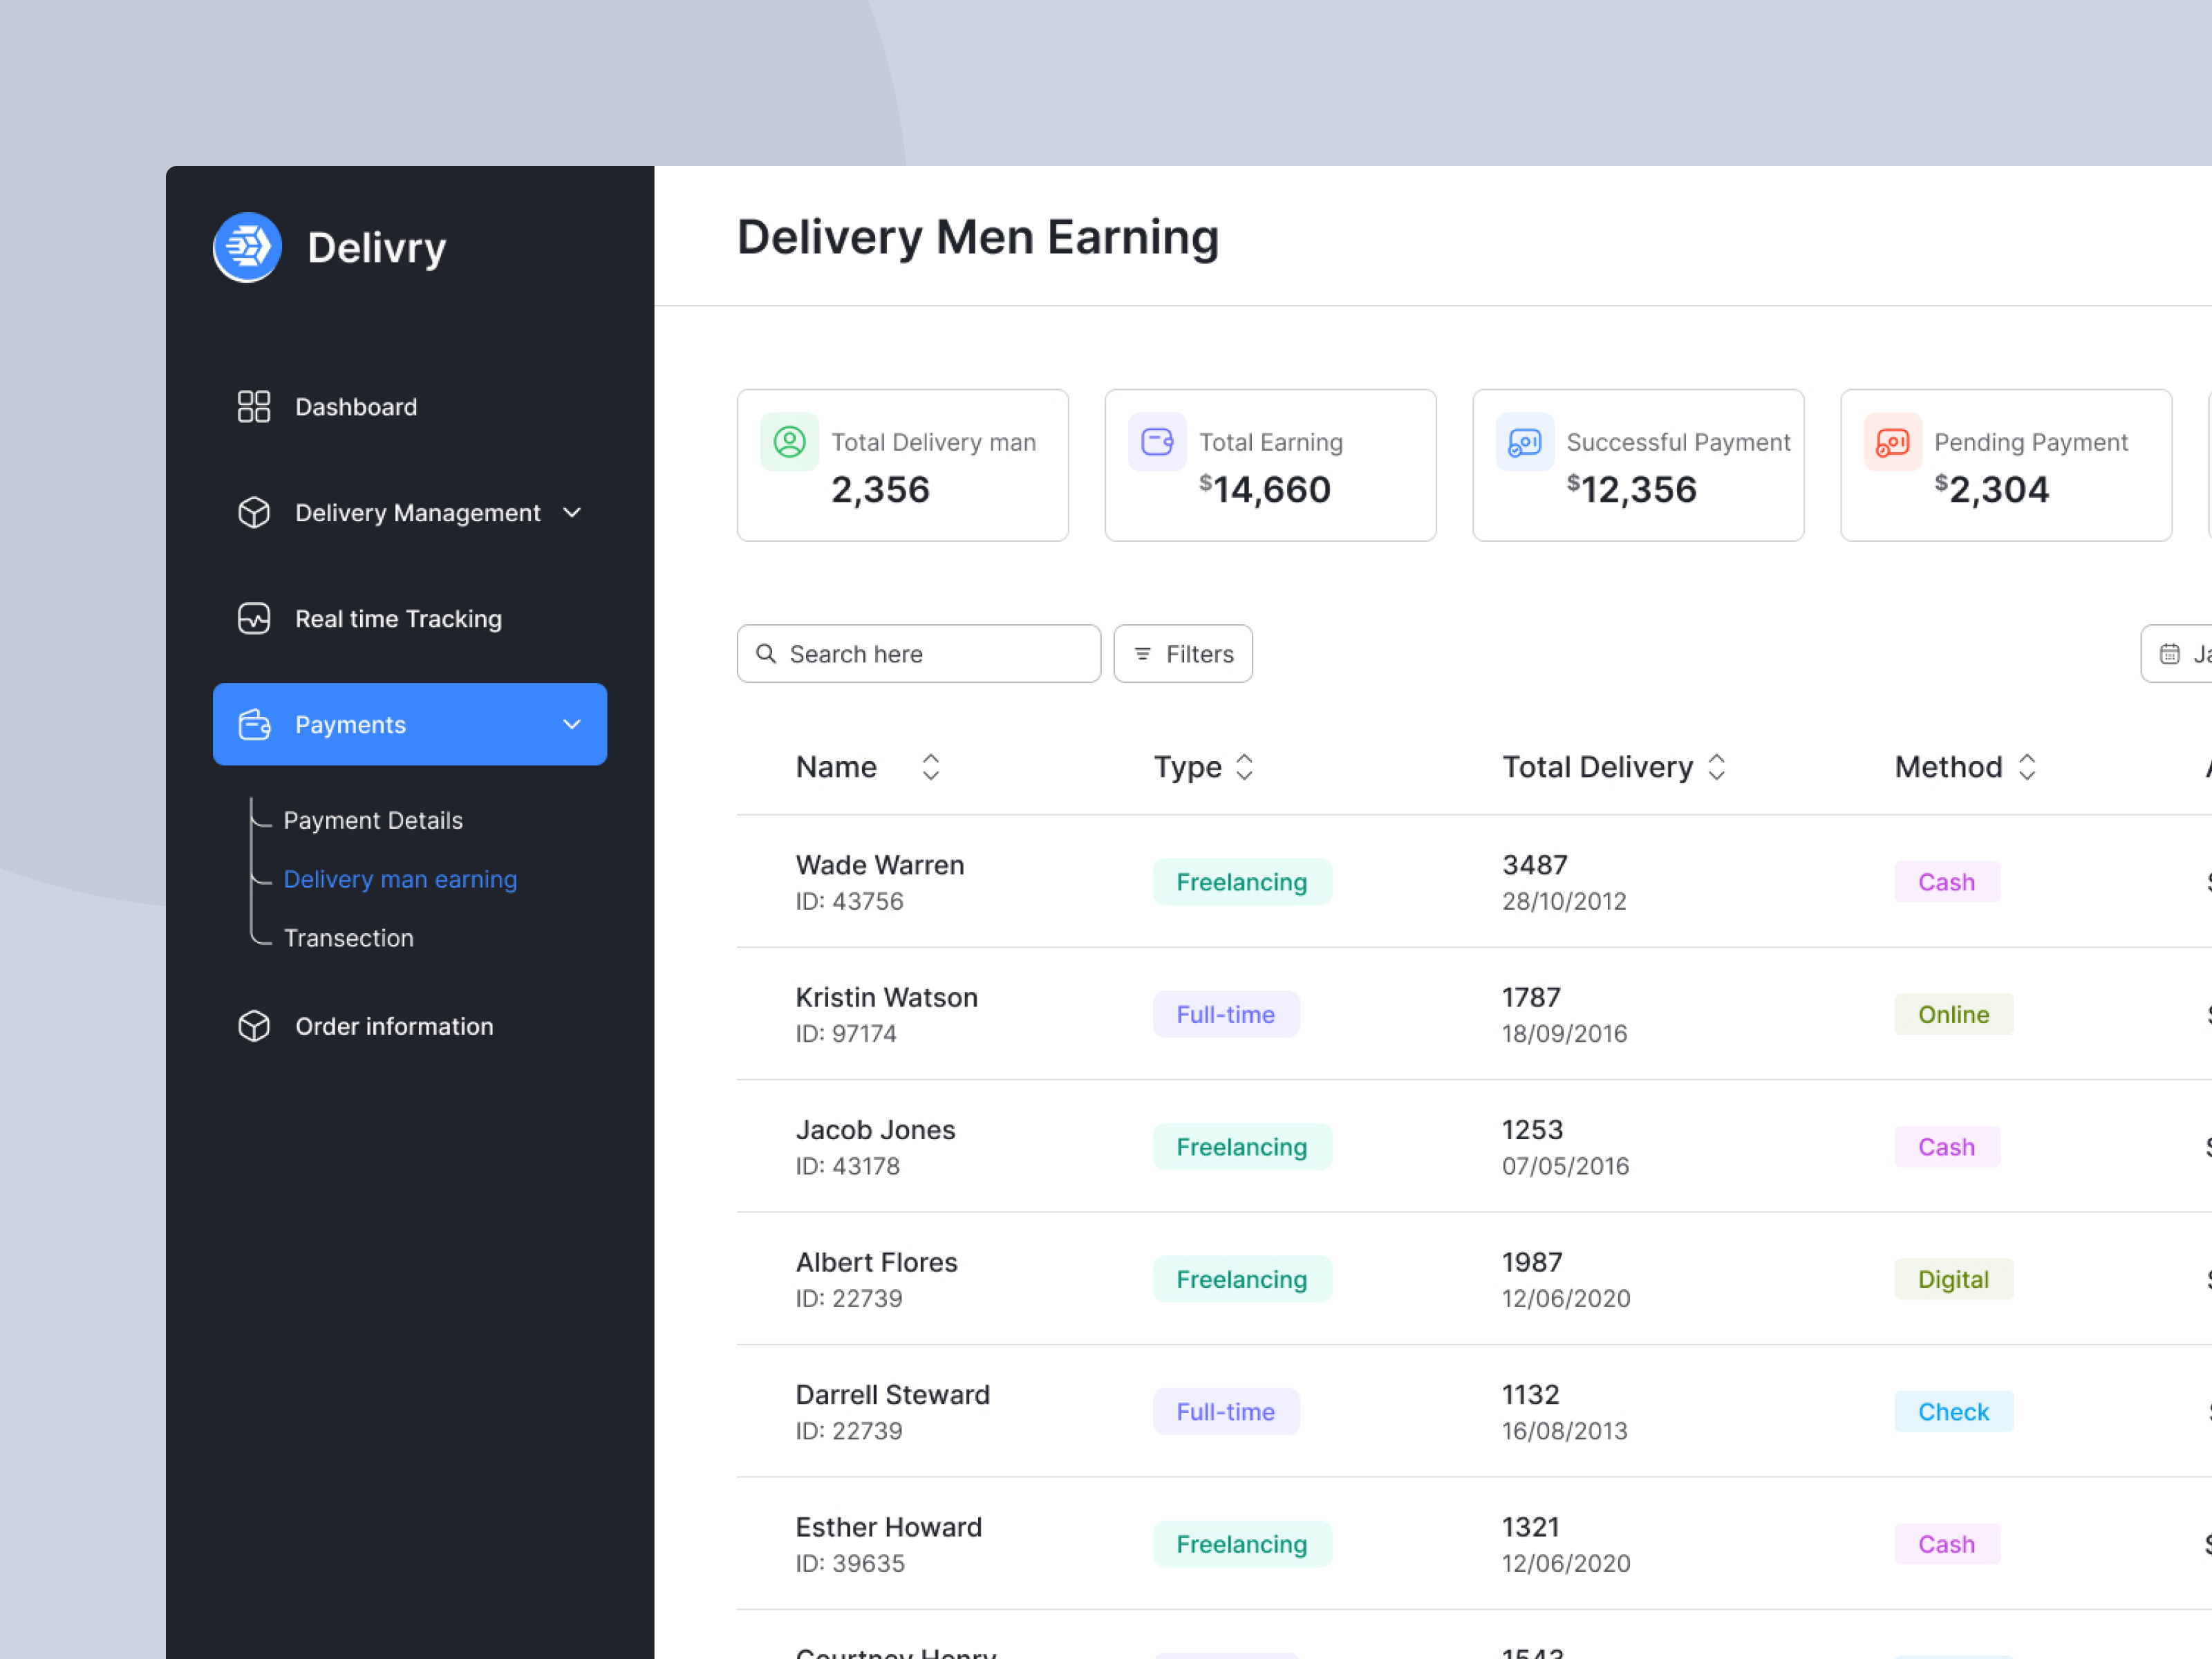
Task: Click the Pending Payment red icon
Action: [x=1892, y=442]
